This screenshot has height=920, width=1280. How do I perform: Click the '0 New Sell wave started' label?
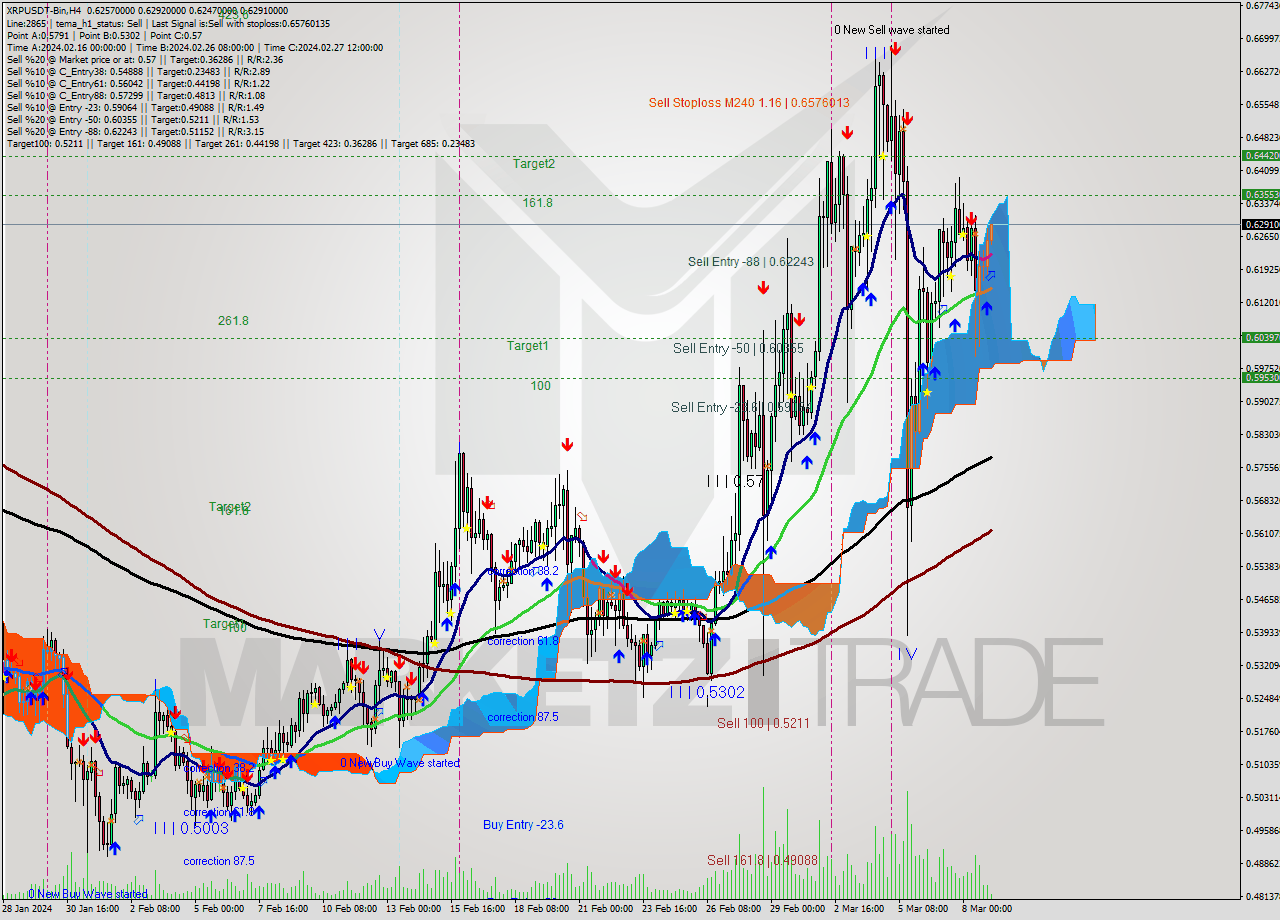coord(892,30)
